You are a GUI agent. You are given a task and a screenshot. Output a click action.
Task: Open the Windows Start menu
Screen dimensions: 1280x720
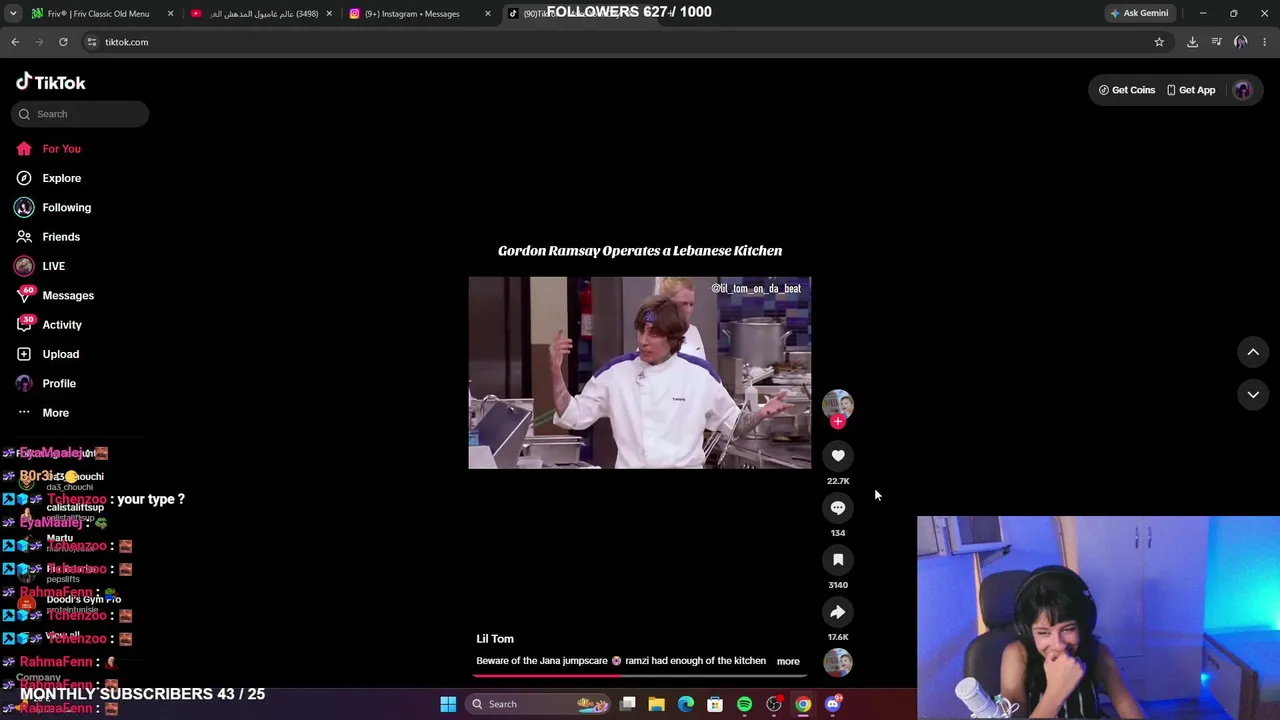coord(448,704)
